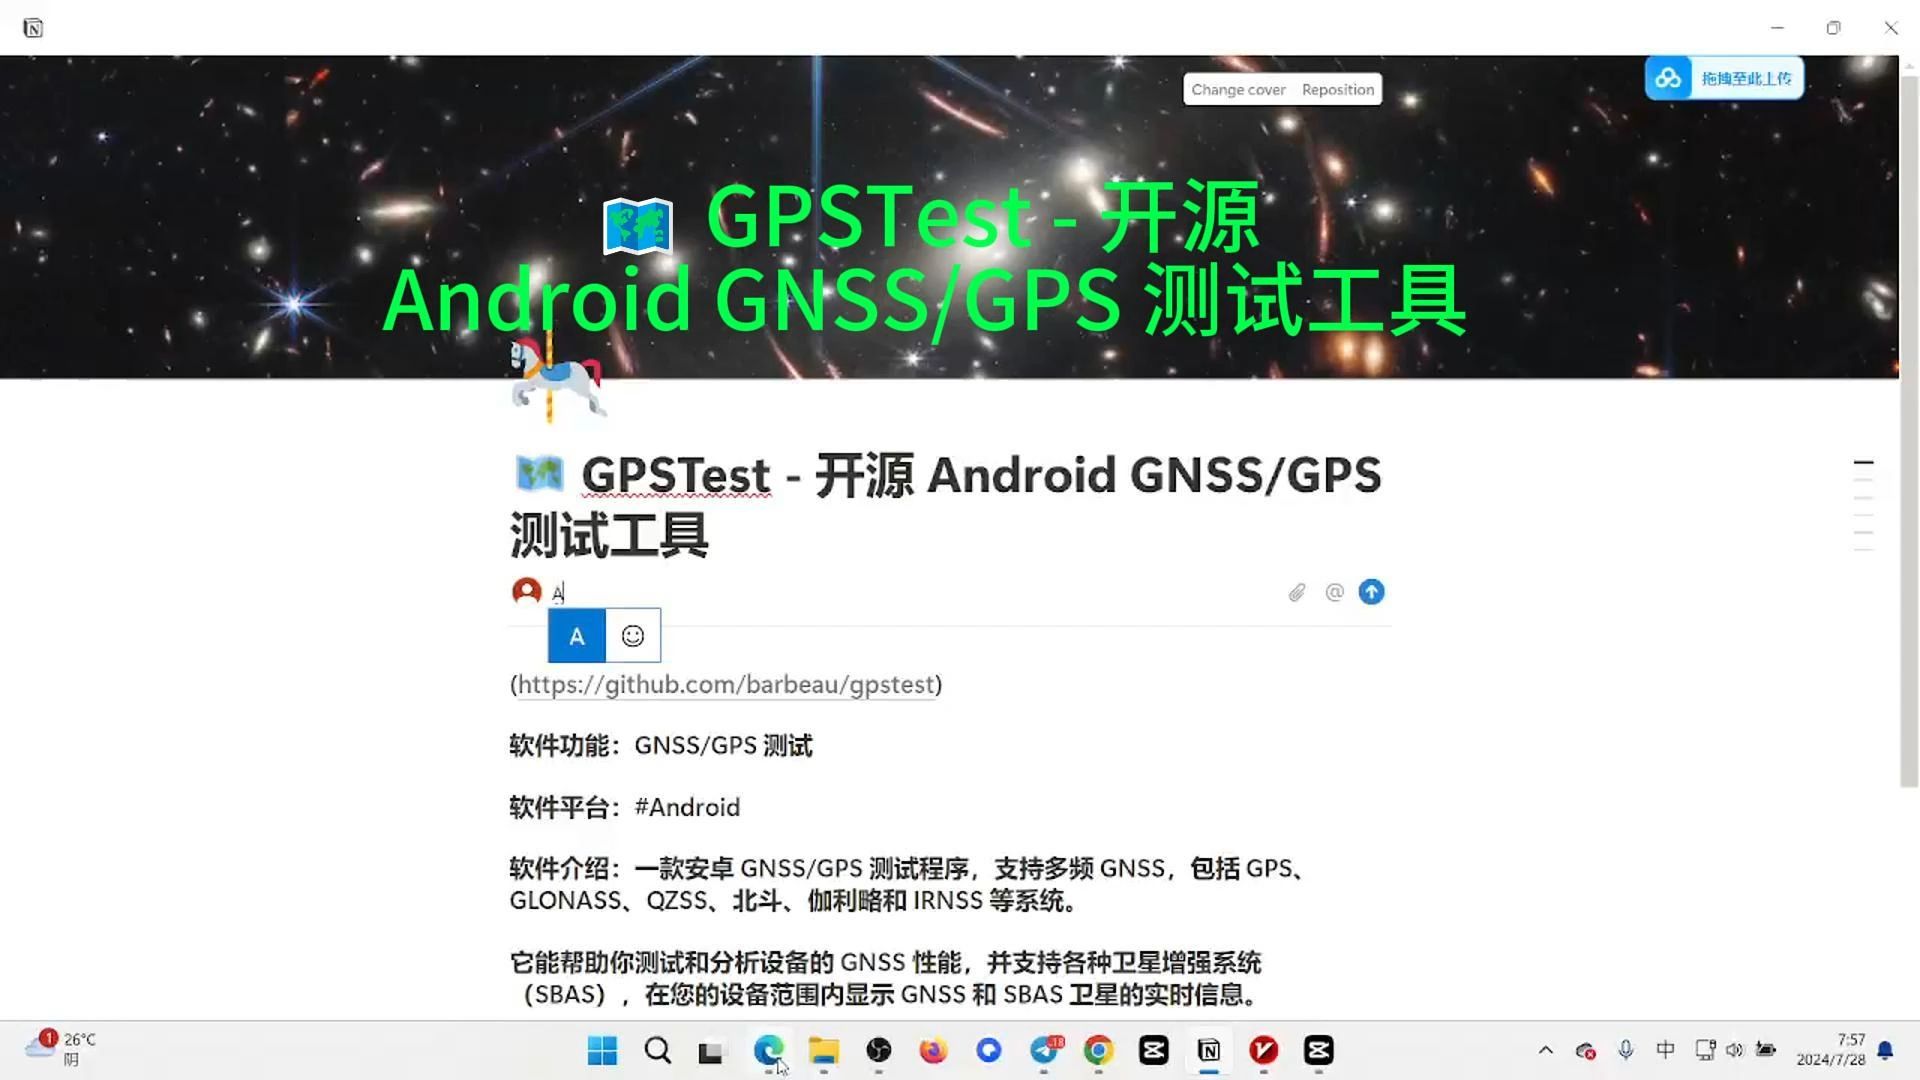Click the blue circle app on taskbar

pyautogui.click(x=988, y=1051)
